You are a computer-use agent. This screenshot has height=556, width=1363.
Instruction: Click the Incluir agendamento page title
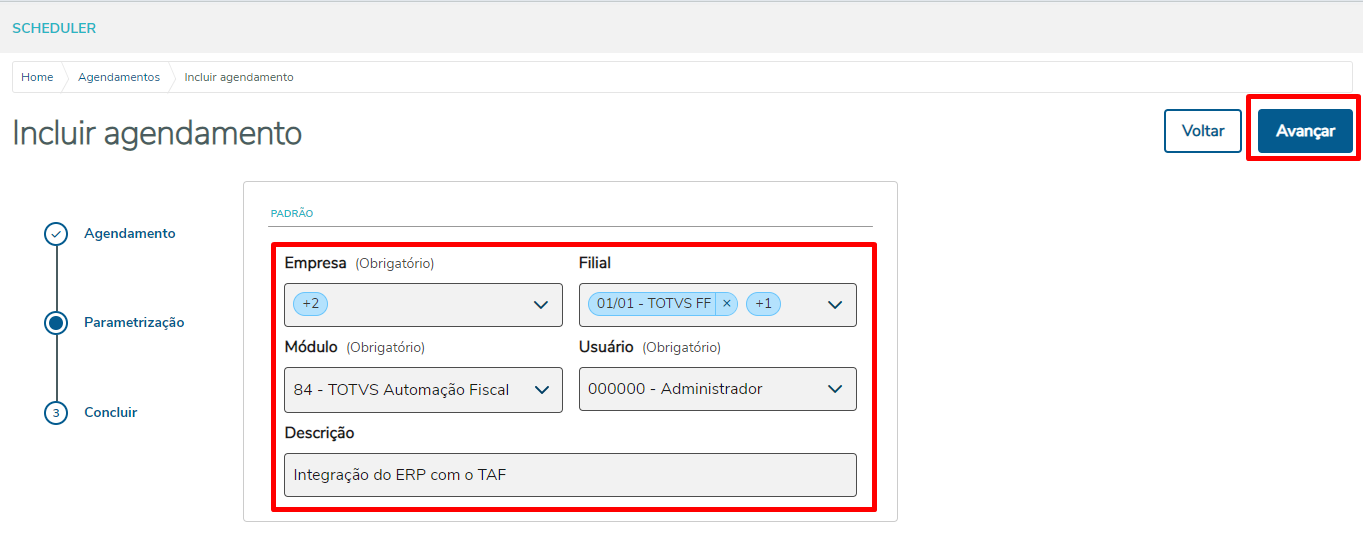(157, 133)
